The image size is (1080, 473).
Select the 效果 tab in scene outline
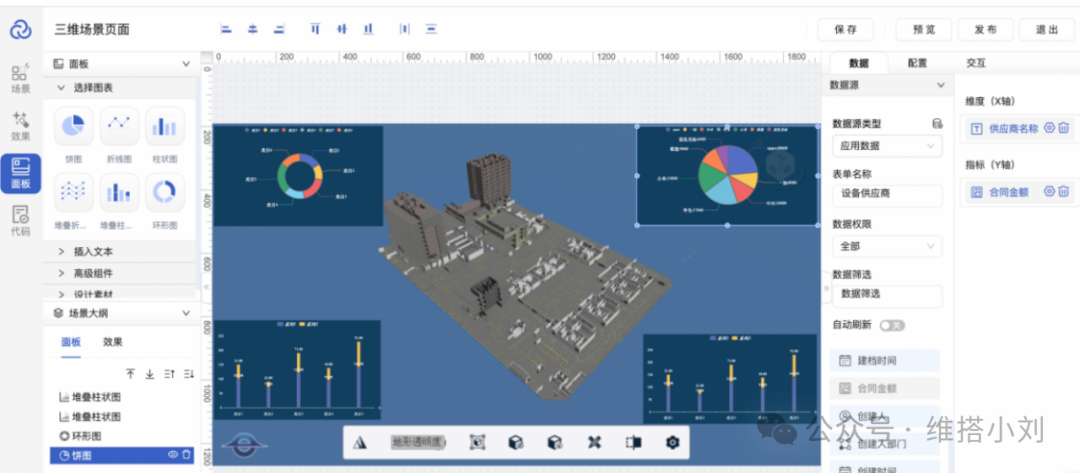click(113, 342)
